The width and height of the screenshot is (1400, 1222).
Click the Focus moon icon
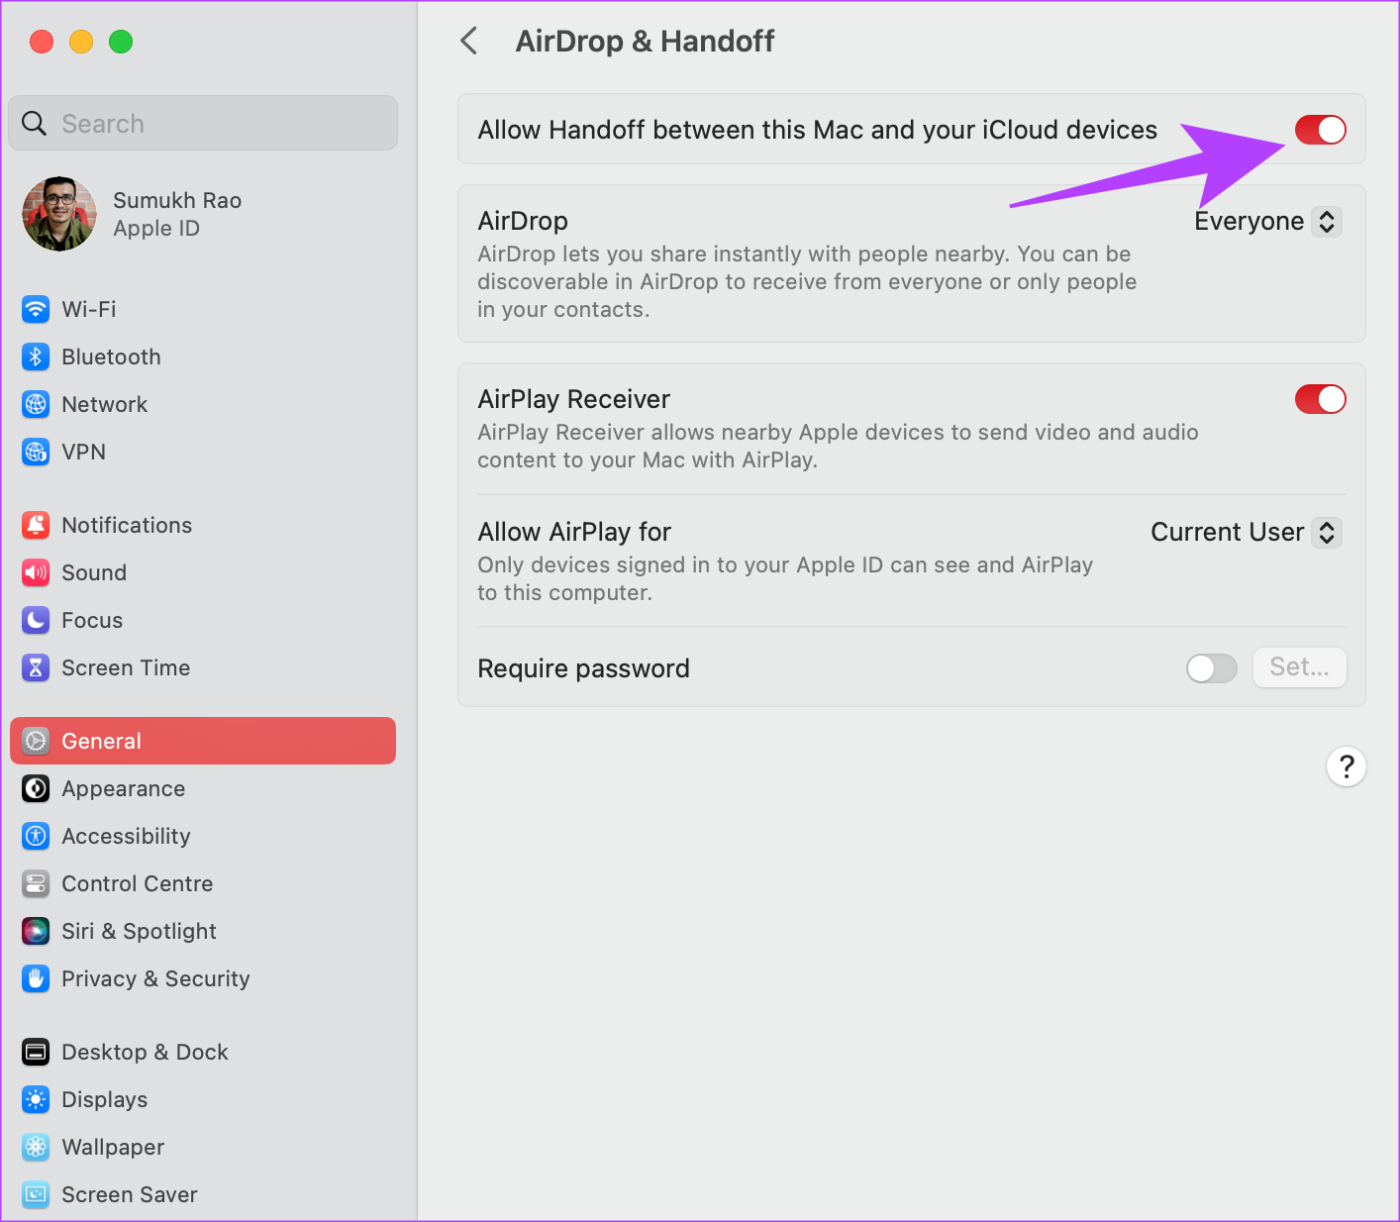[36, 620]
